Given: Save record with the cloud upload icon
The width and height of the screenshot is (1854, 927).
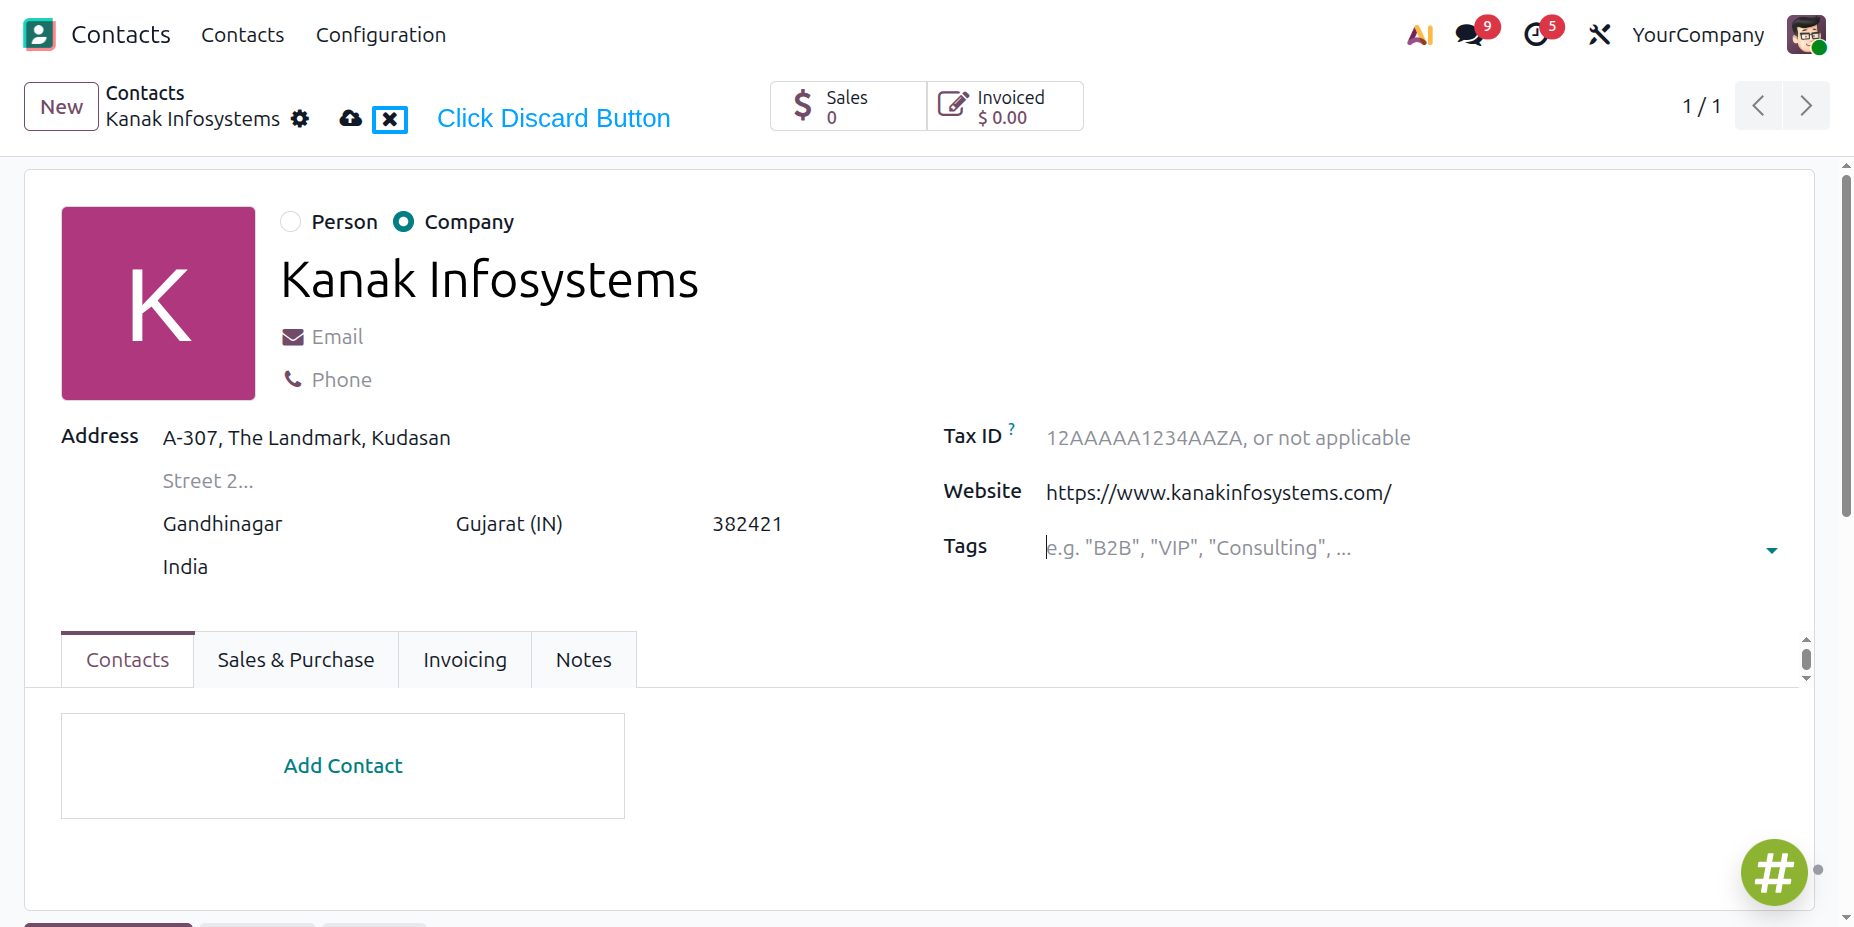Looking at the screenshot, I should coord(350,119).
